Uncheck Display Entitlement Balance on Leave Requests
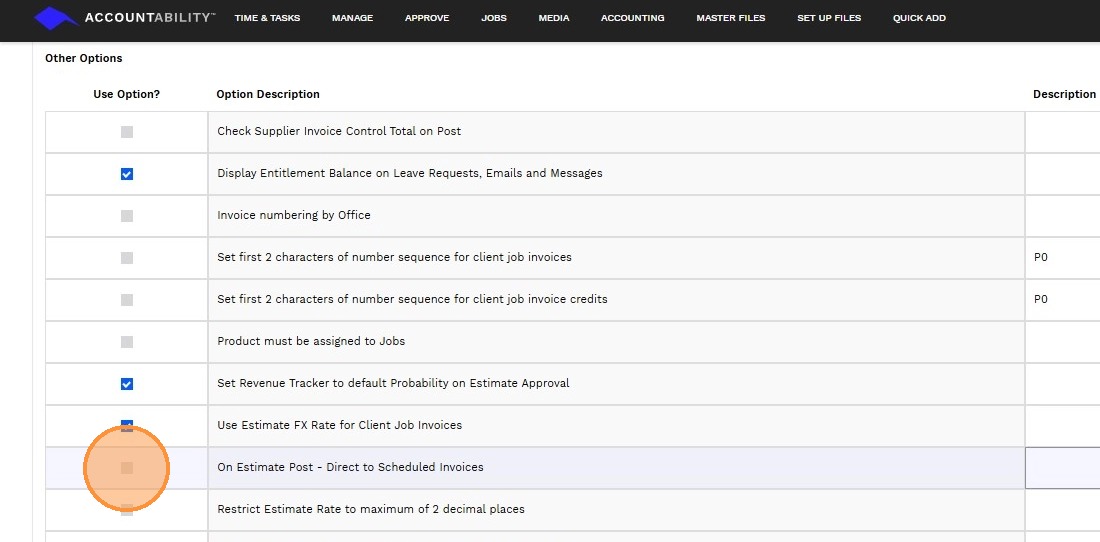Screen dimensions: 1100x542 [127, 174]
